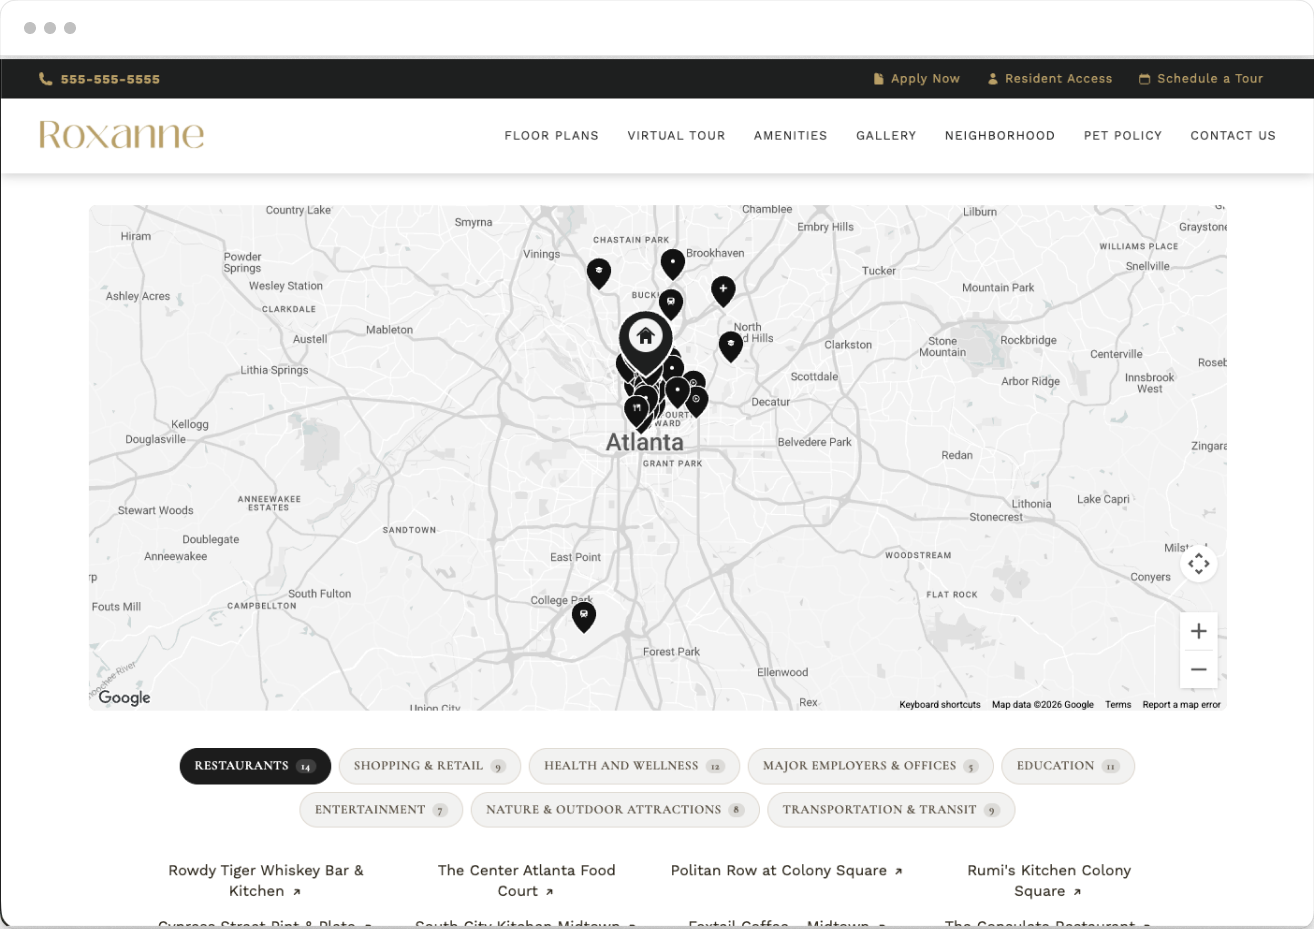Click the Map data ©2026 Google text
Screen dimensions: 1314x929
[x=1043, y=705]
